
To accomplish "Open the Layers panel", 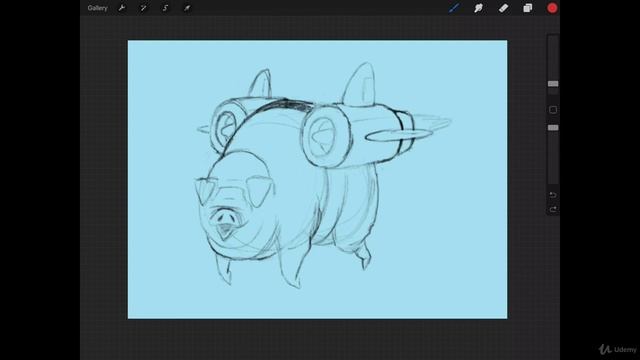I will [x=528, y=8].
